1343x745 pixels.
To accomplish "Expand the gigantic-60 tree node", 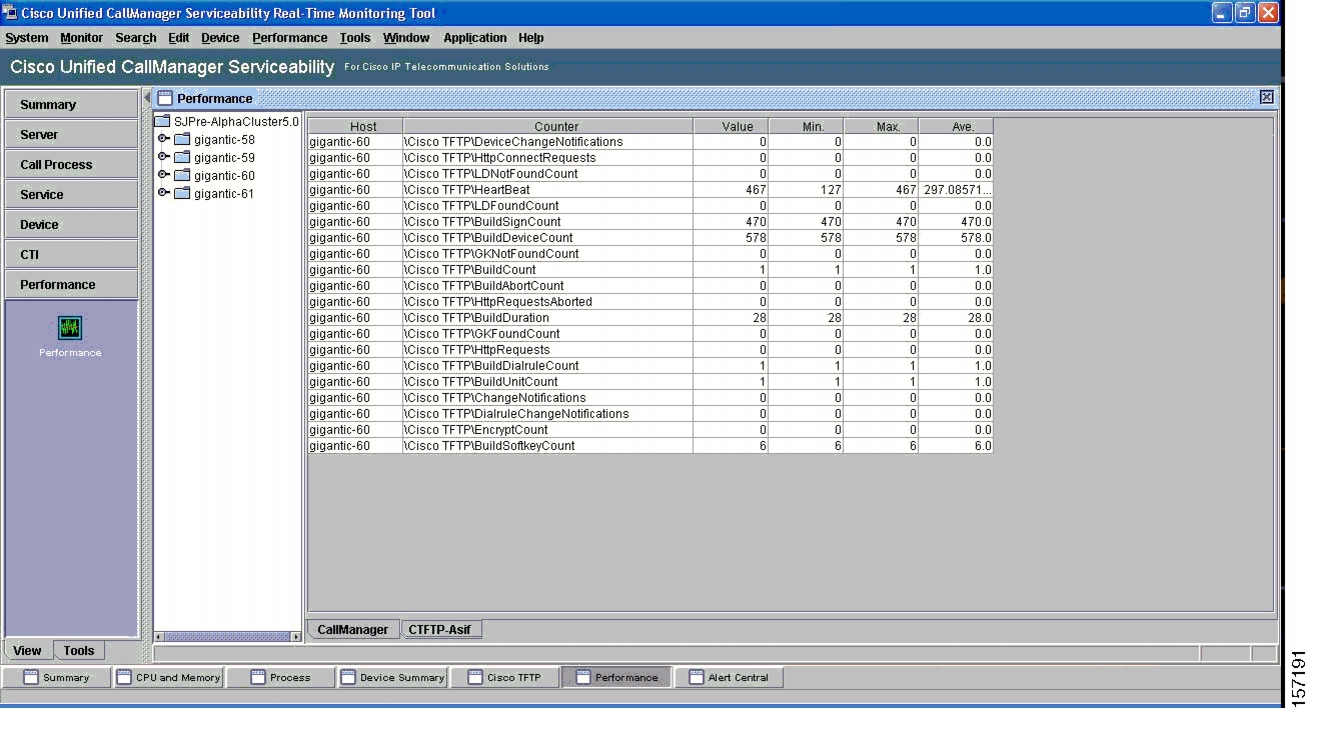I will coord(163,176).
